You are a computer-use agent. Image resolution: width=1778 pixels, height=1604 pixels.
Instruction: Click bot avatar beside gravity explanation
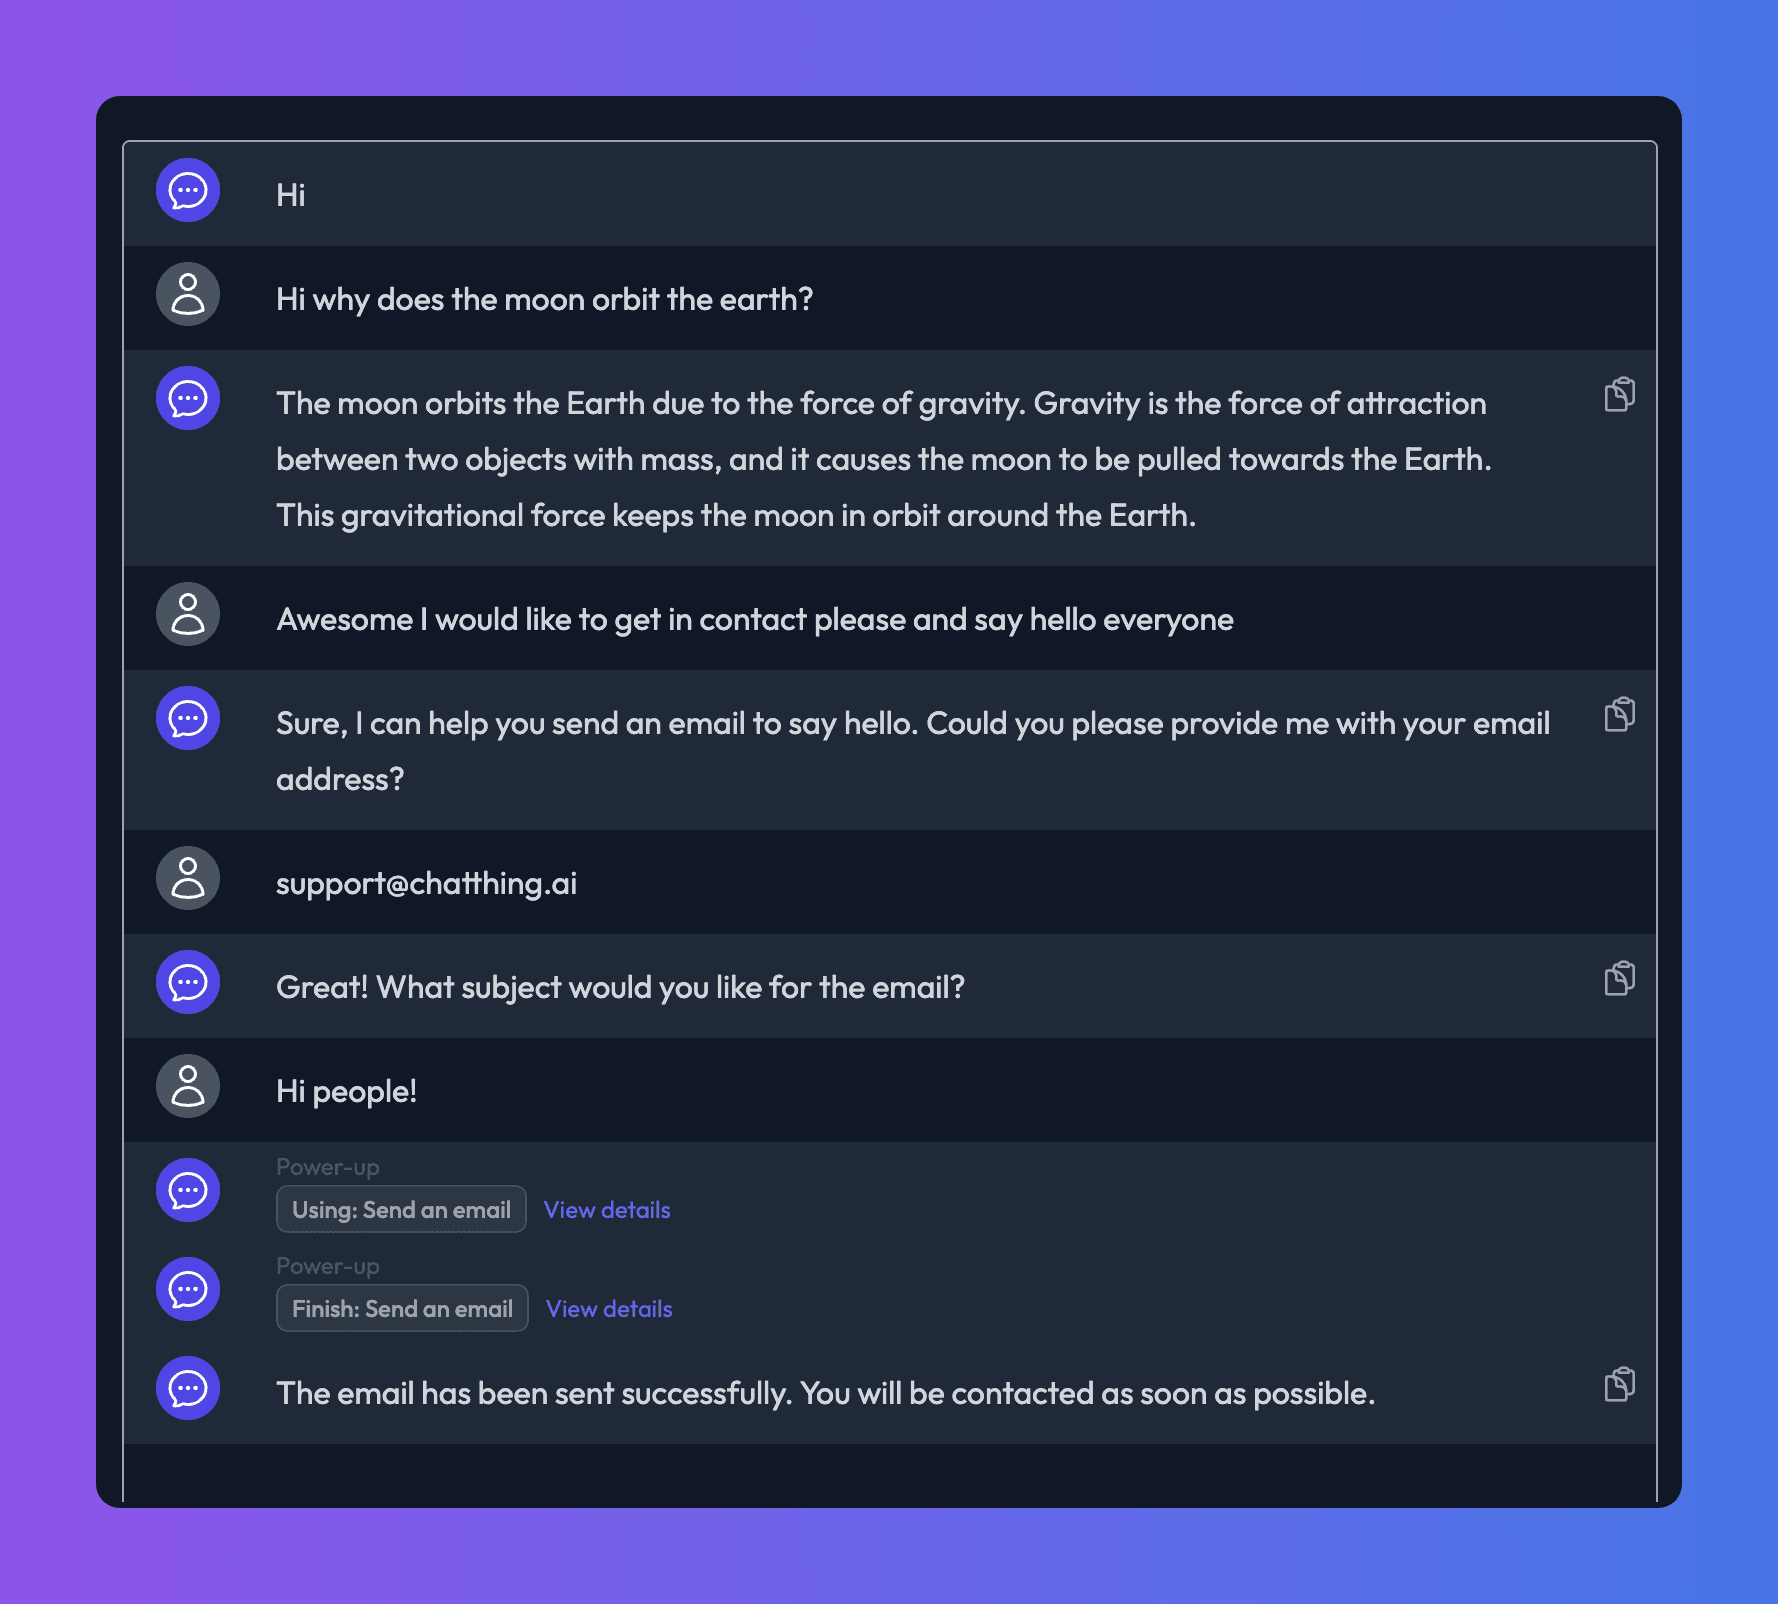pos(188,398)
